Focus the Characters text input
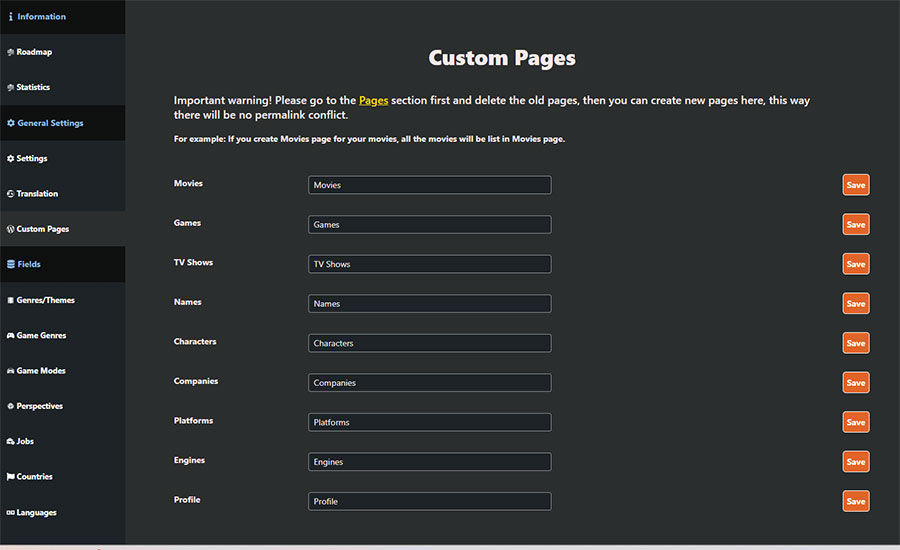The height and width of the screenshot is (550, 900). point(429,343)
